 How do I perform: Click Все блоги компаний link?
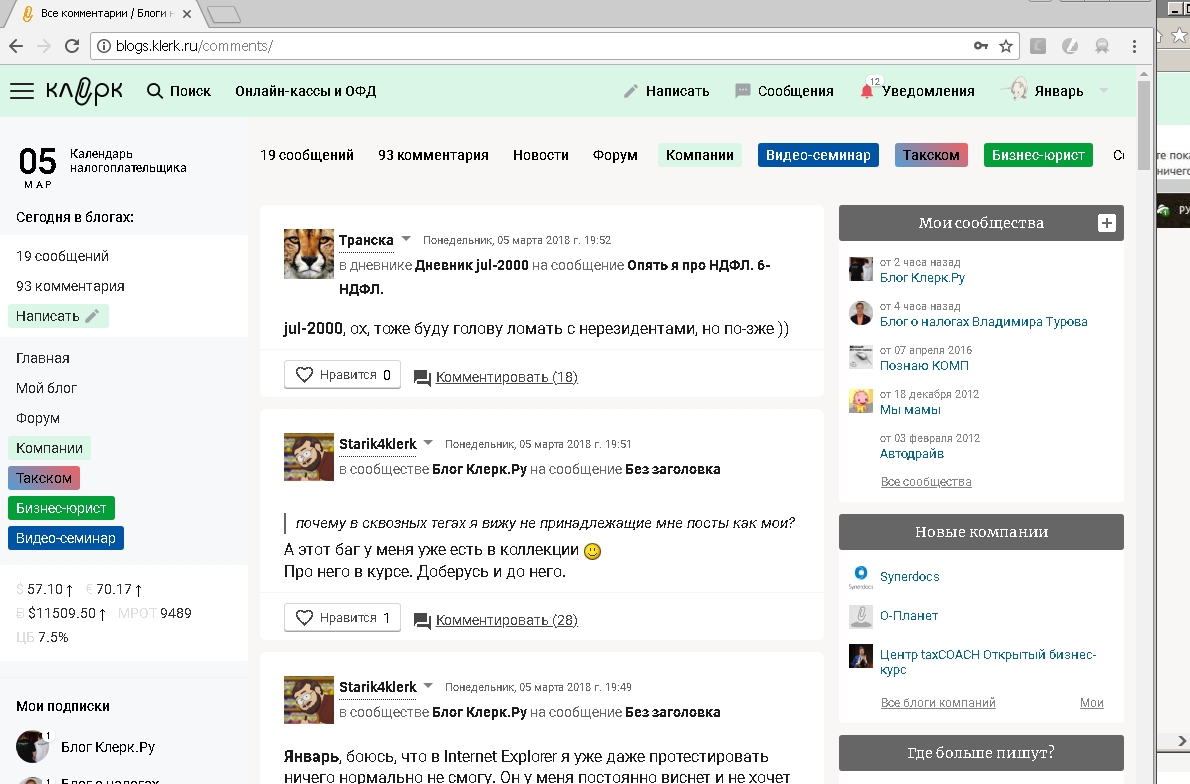[x=938, y=703]
